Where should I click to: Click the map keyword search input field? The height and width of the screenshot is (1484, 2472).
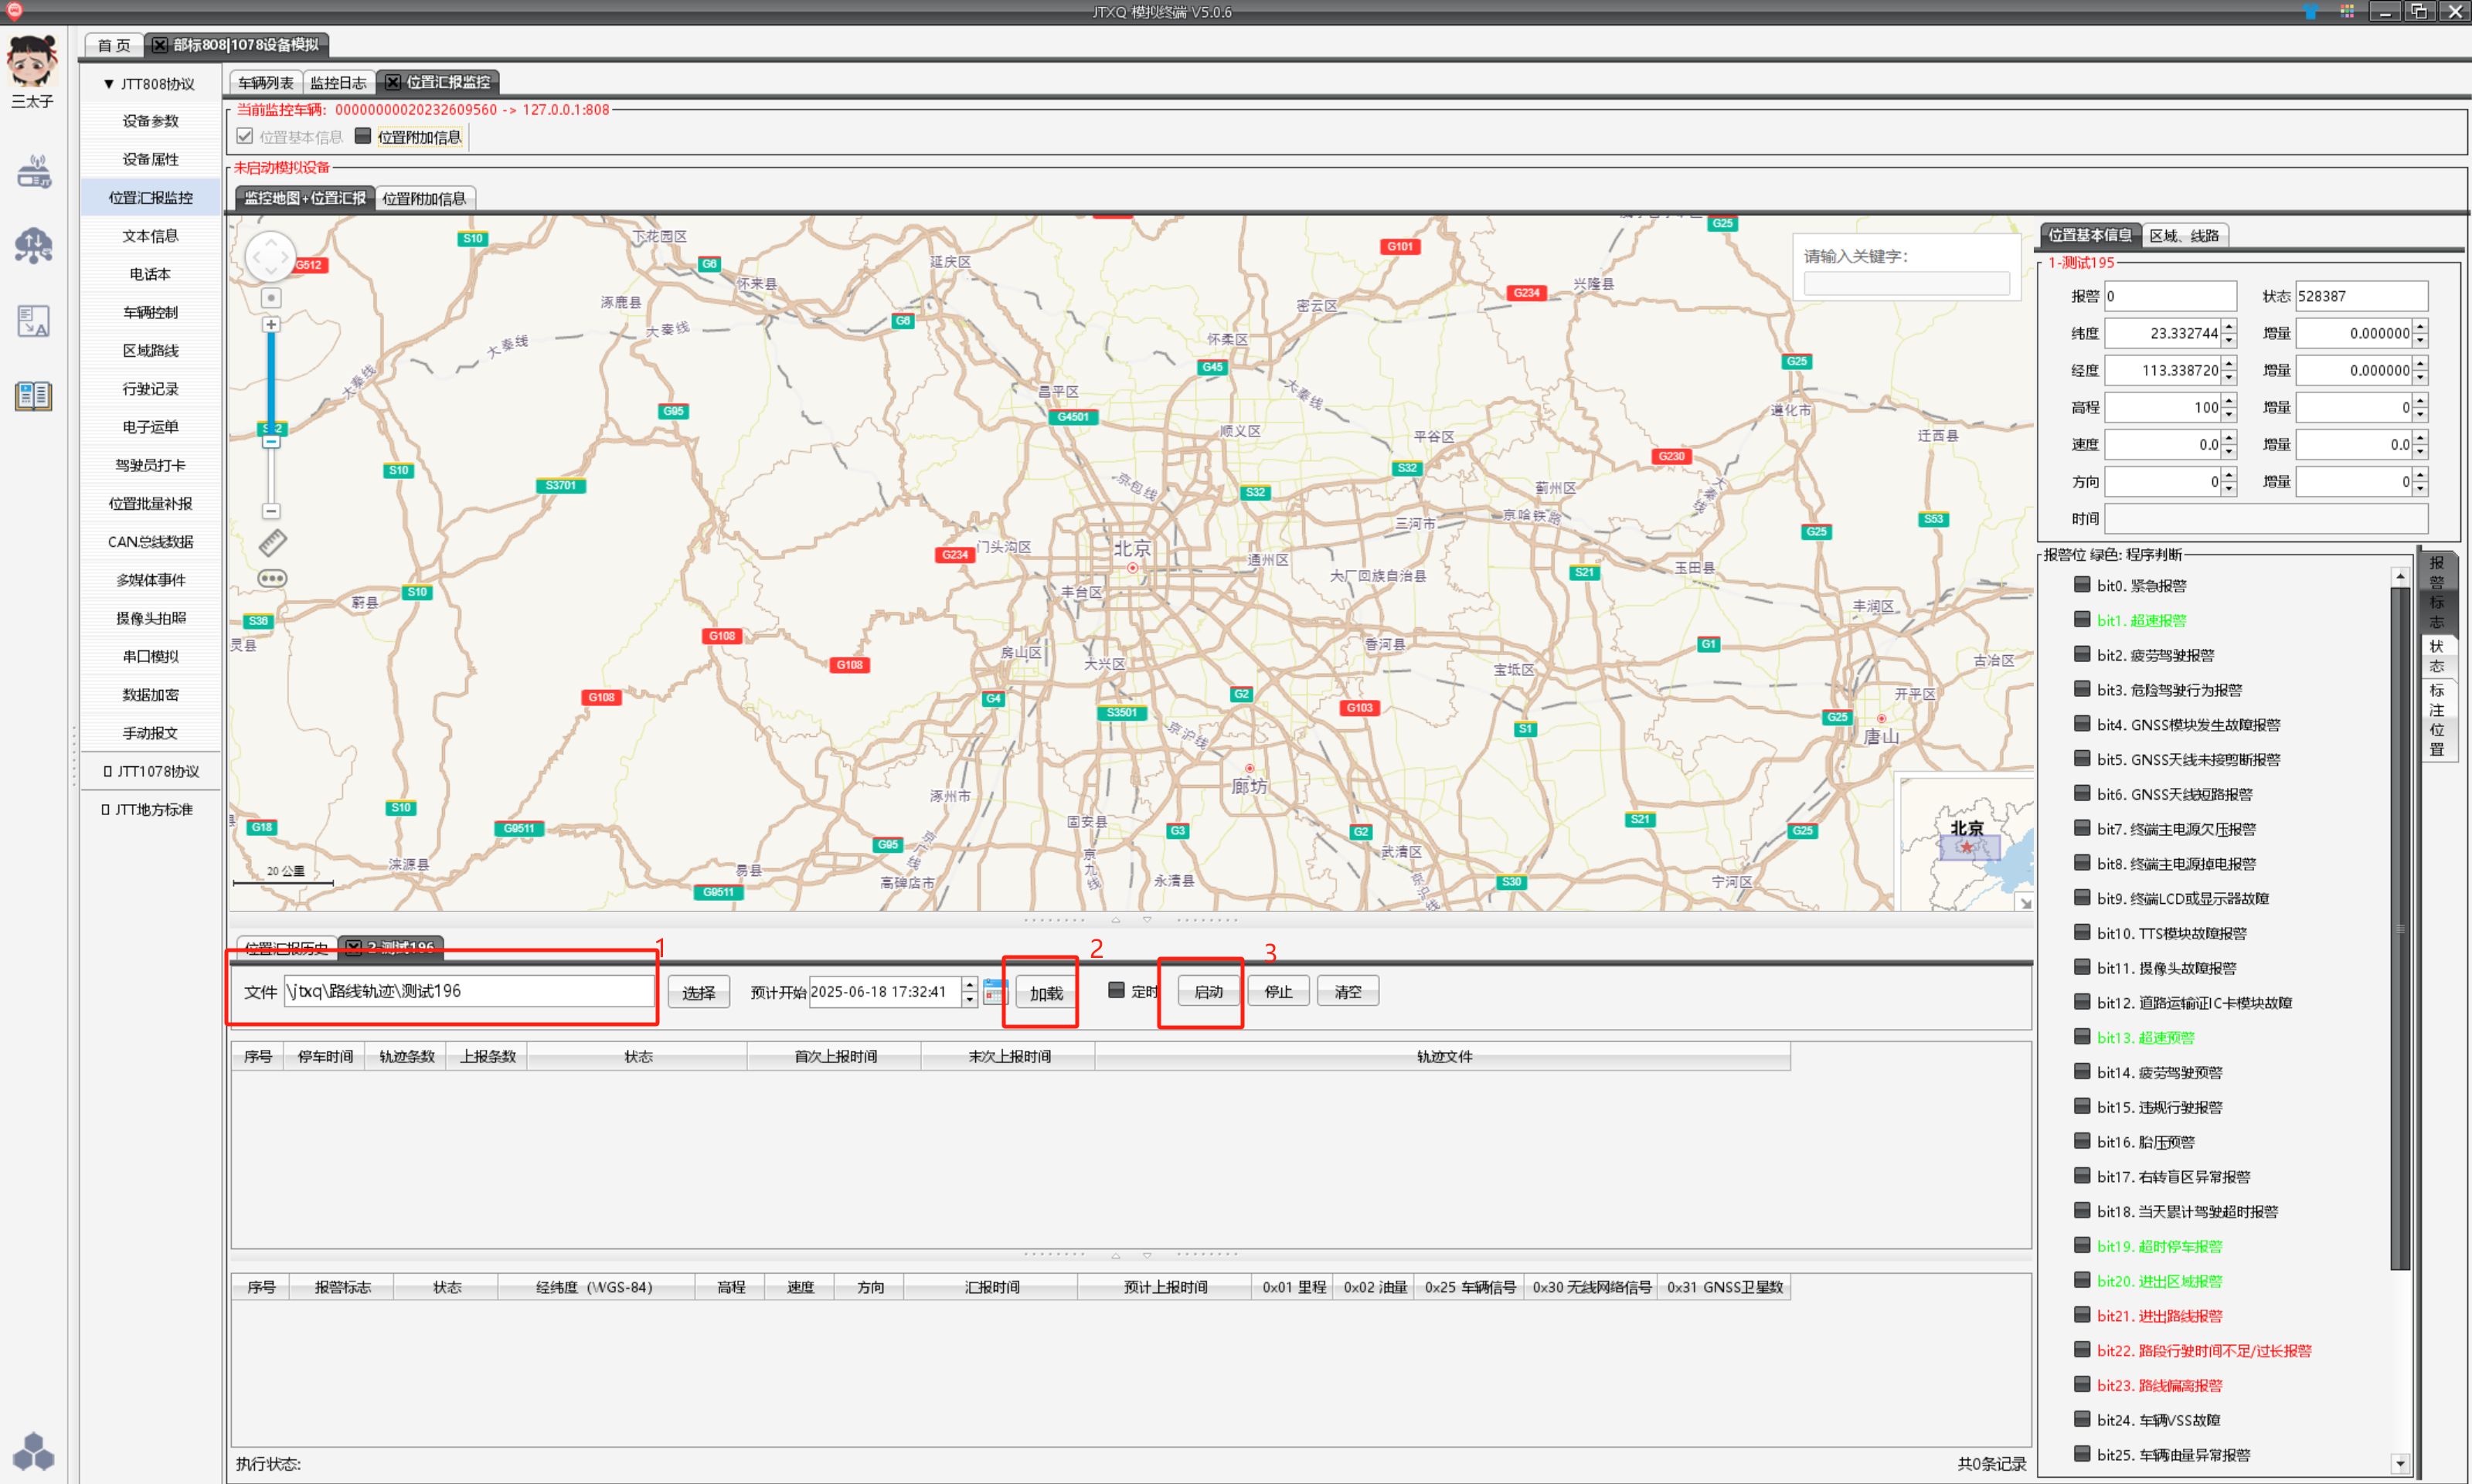(1906, 284)
